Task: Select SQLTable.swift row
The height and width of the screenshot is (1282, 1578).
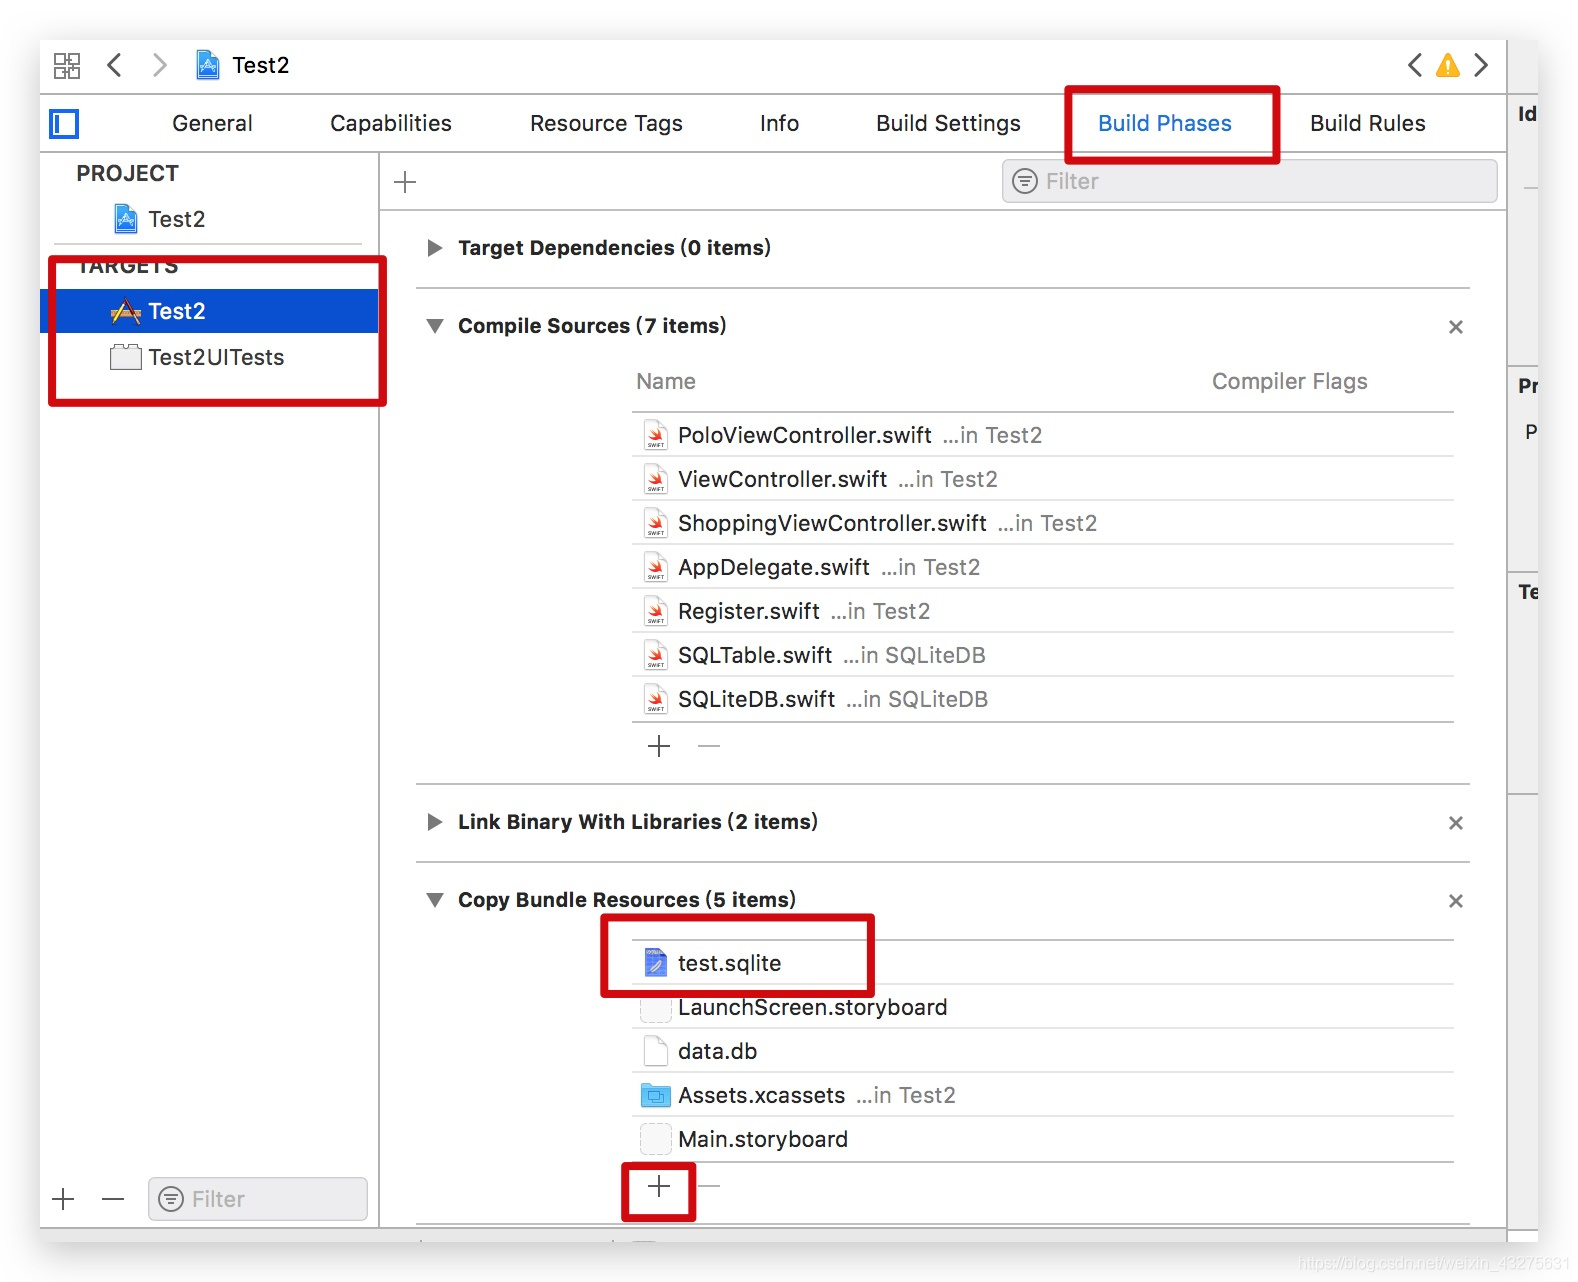Action: pyautogui.click(x=1043, y=655)
